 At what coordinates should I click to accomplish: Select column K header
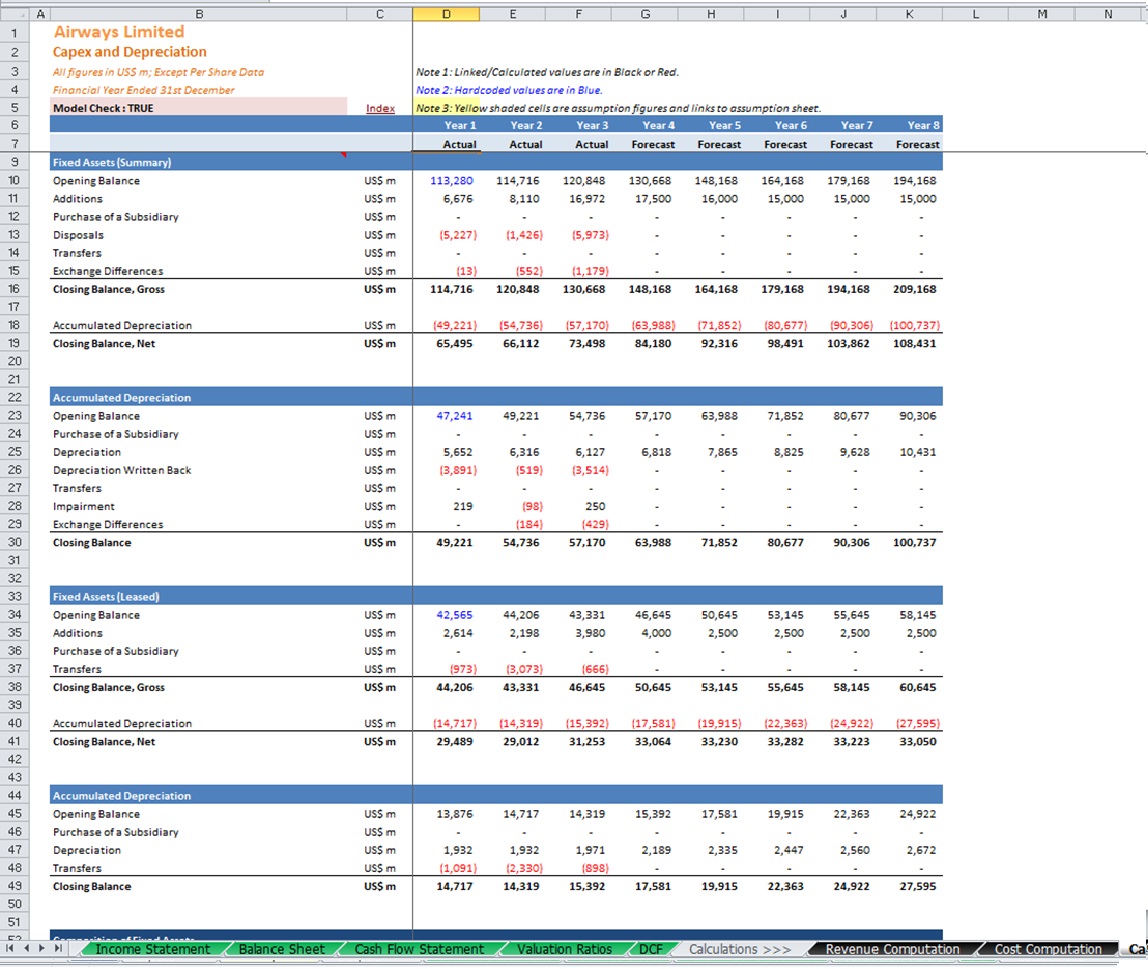click(909, 14)
